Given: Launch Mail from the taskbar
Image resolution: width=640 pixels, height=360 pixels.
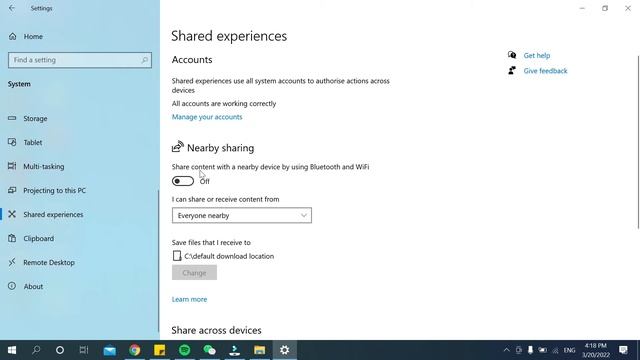Looking at the screenshot, I should [x=109, y=350].
